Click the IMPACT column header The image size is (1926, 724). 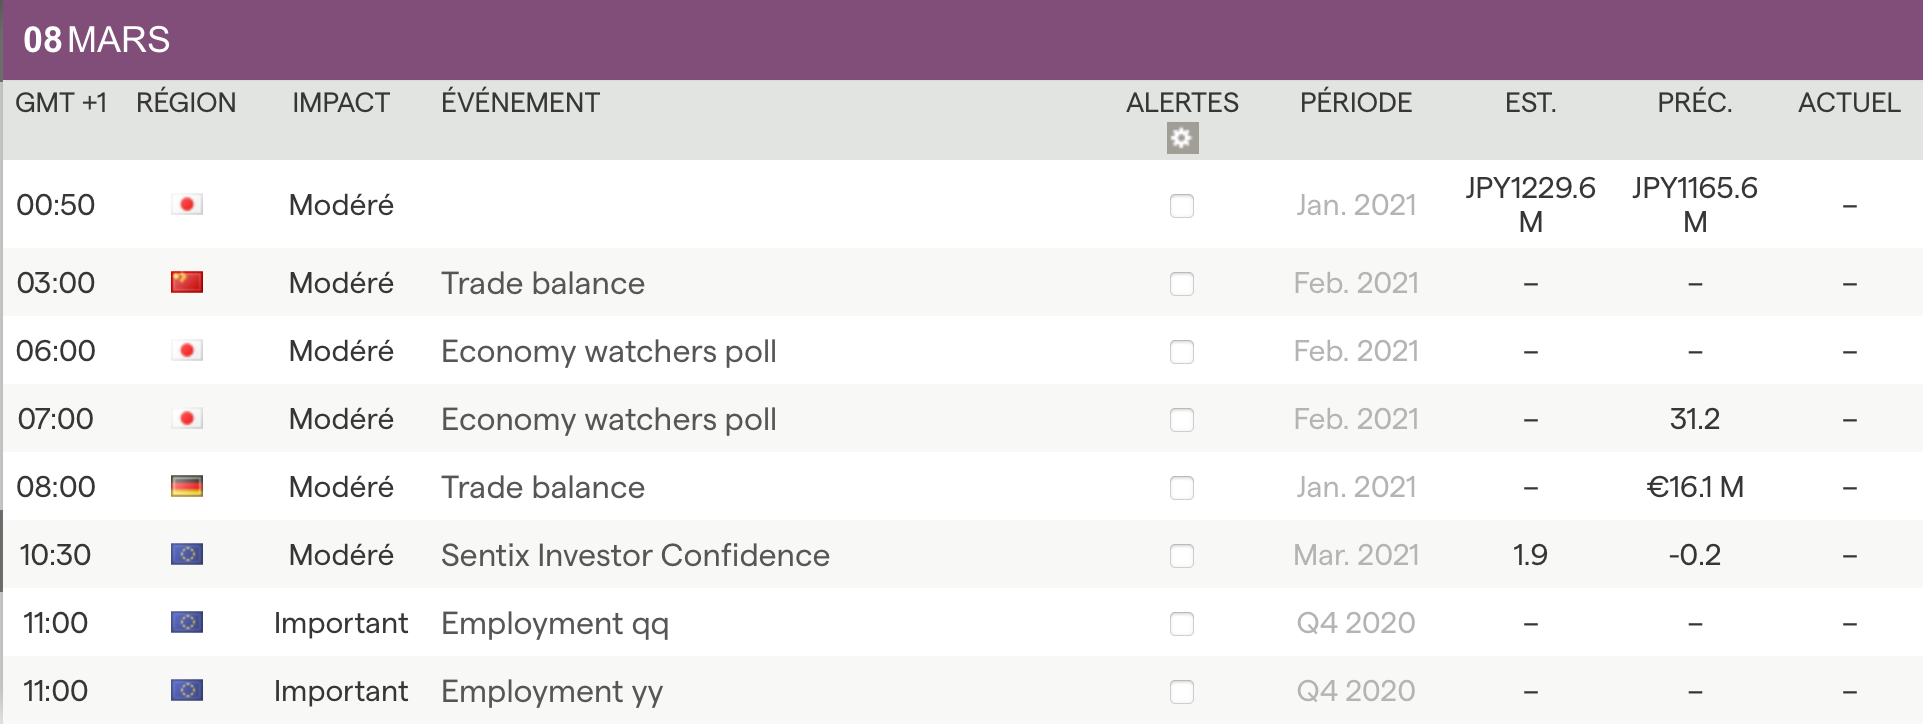point(341,103)
